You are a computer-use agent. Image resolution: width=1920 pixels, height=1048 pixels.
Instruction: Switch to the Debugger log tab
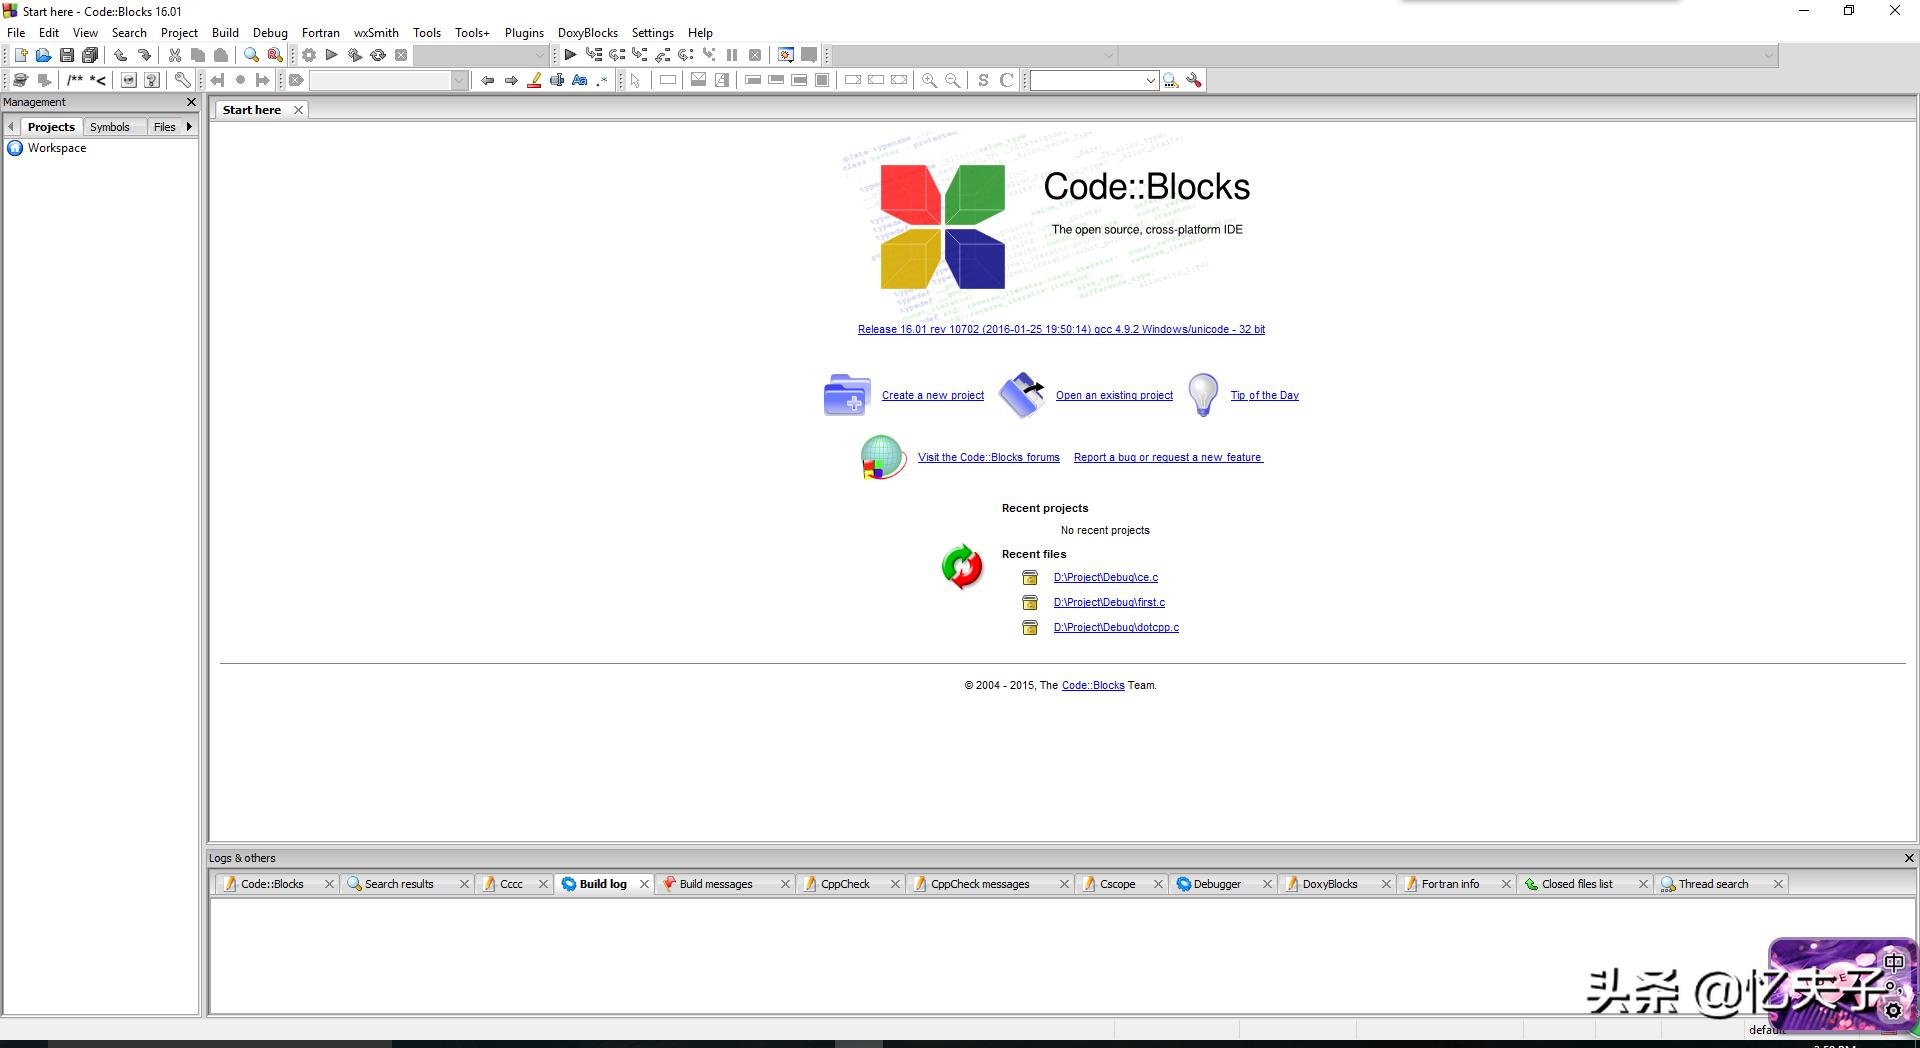(1218, 884)
